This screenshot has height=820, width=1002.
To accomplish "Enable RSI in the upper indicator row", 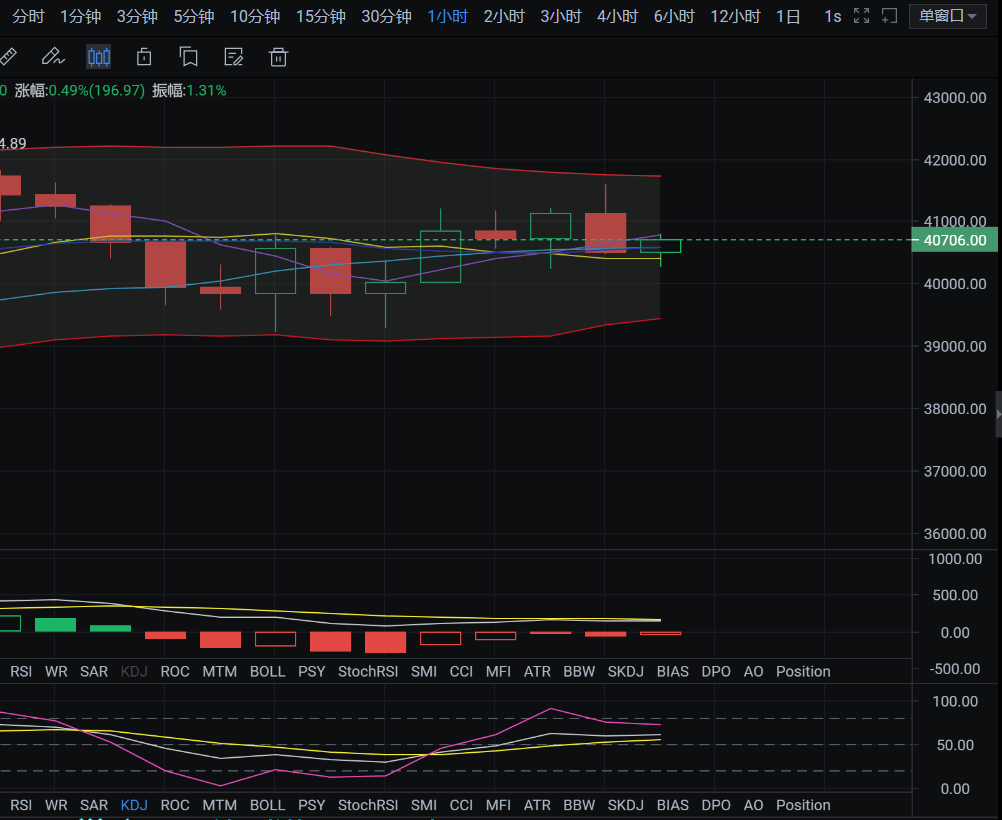I will point(21,671).
